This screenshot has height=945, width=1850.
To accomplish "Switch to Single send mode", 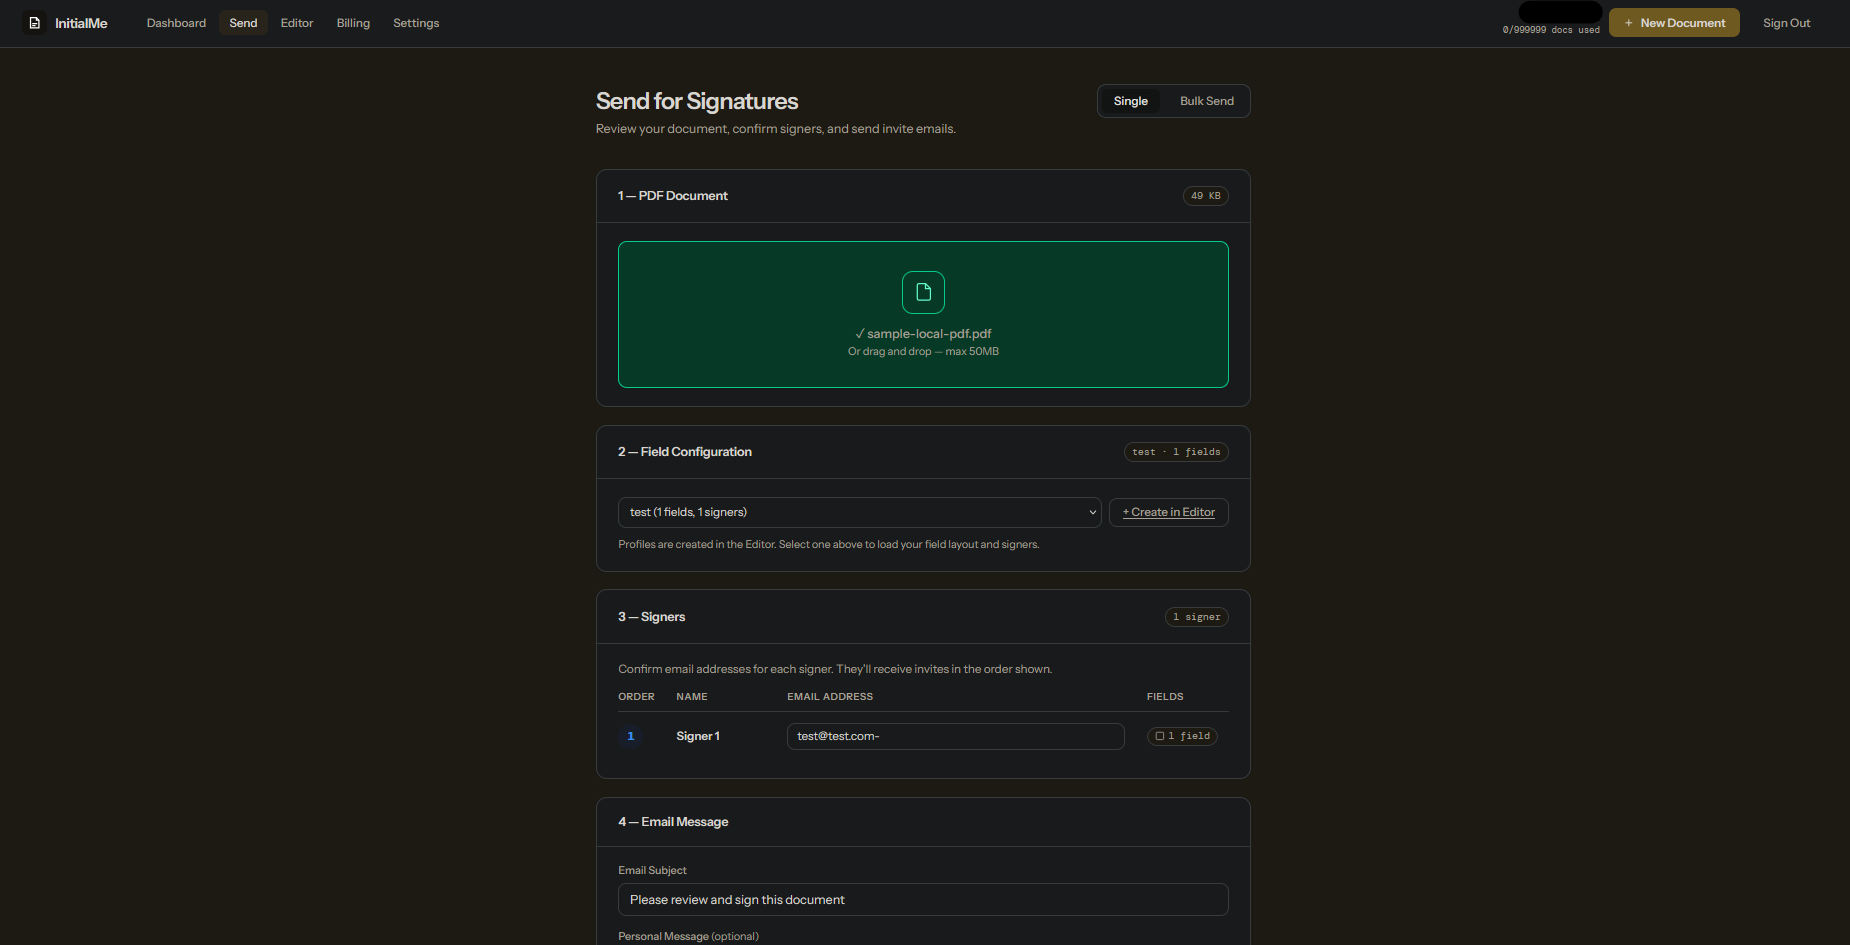I will 1131,101.
